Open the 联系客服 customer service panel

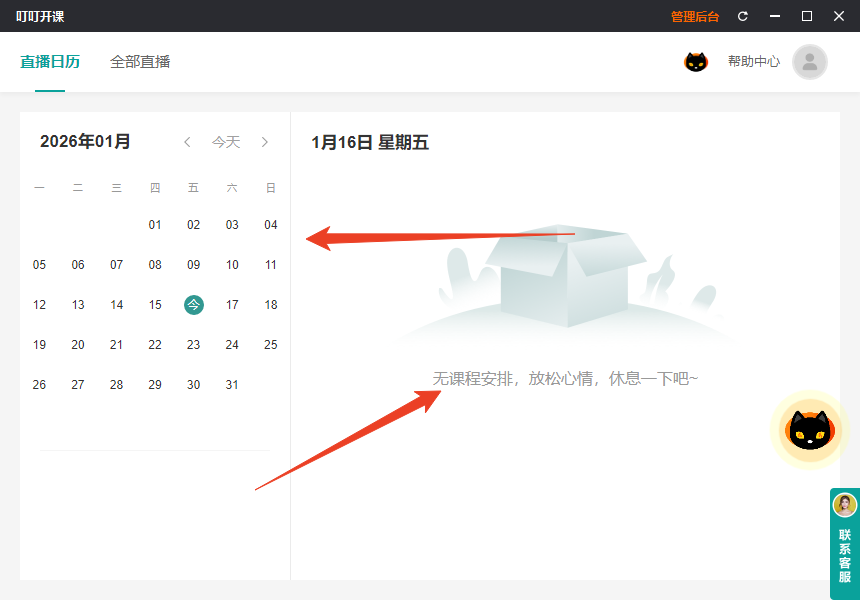(843, 543)
